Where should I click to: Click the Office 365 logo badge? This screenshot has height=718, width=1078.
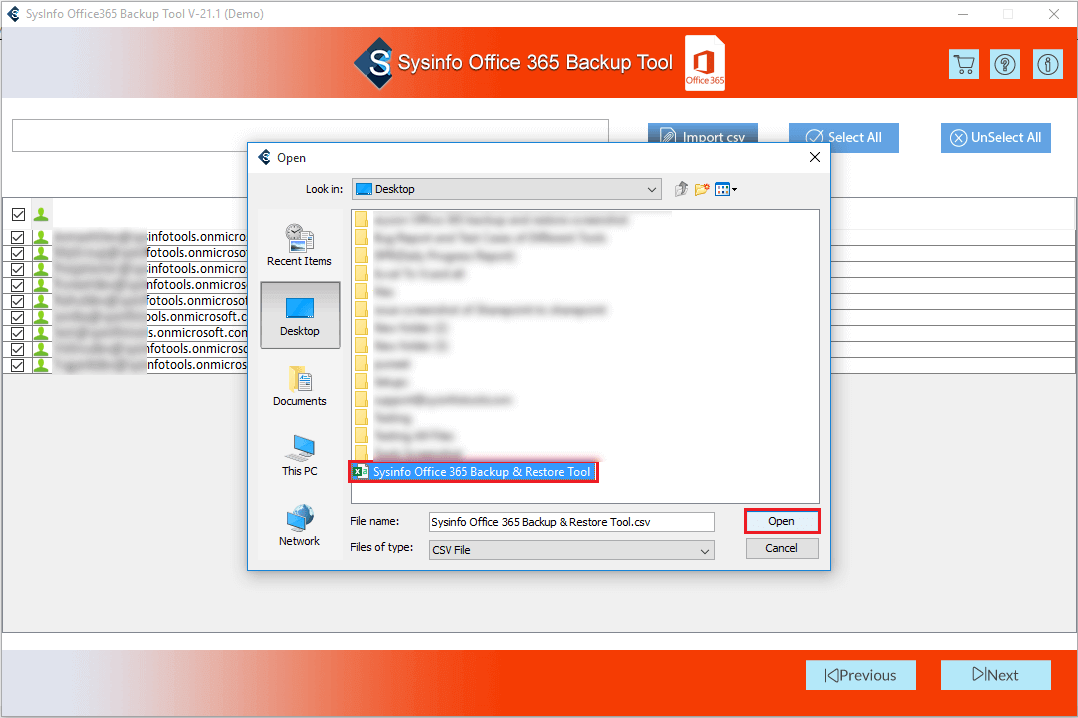(x=705, y=63)
